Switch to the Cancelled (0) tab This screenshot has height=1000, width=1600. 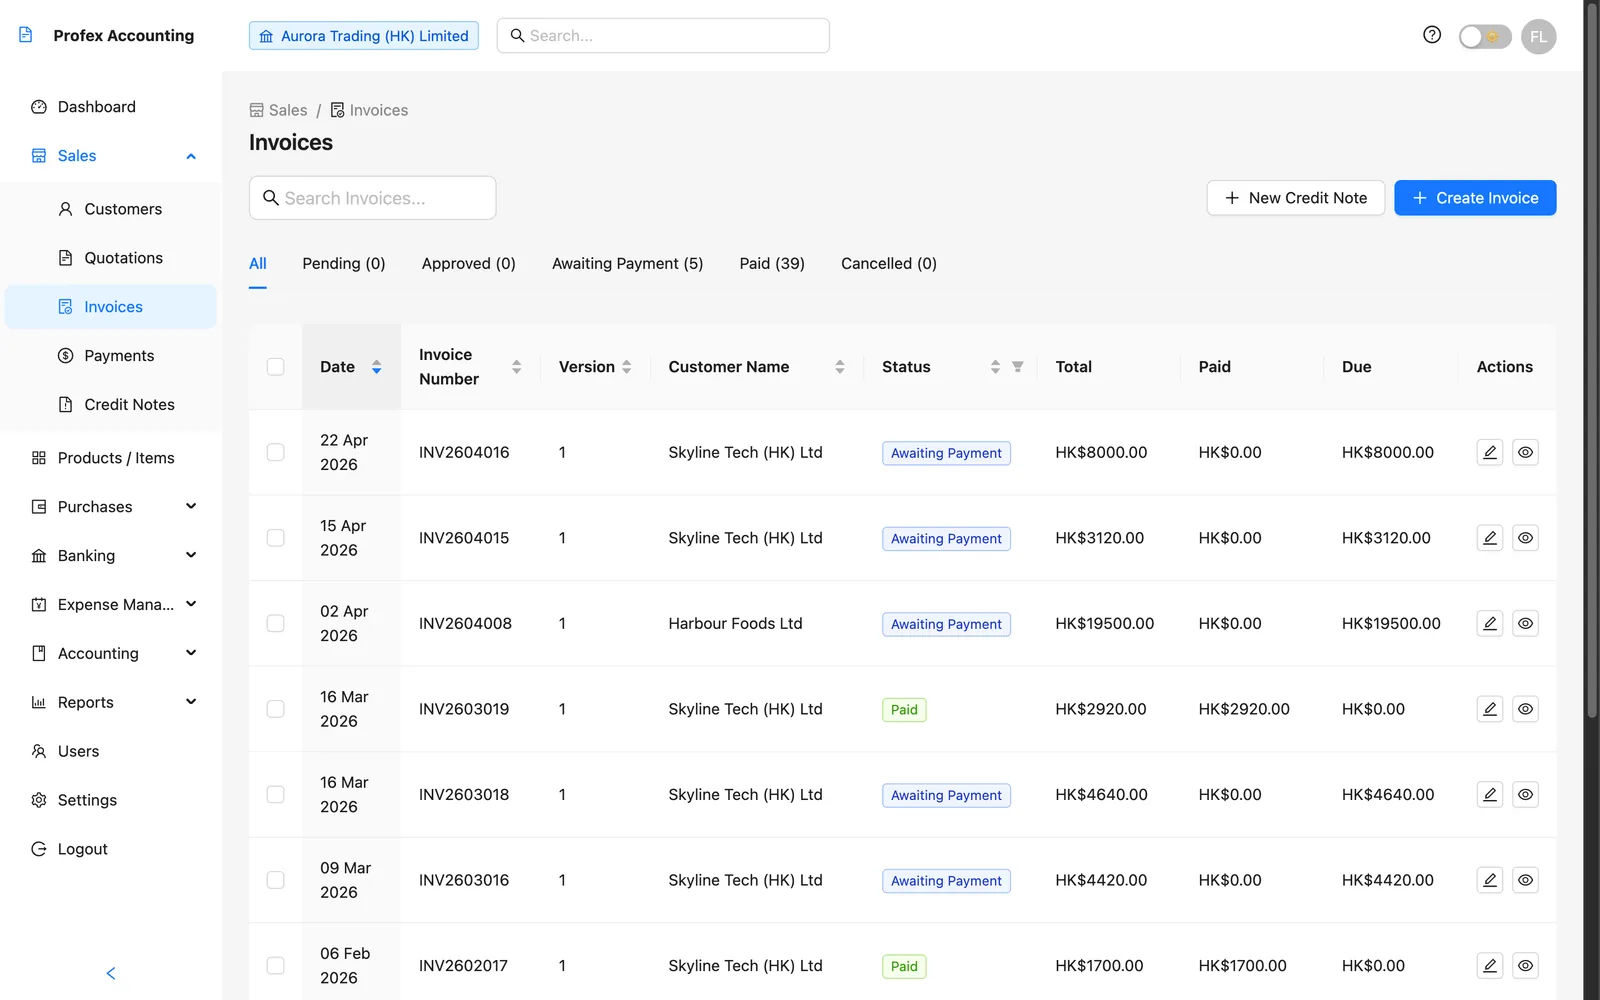(889, 264)
